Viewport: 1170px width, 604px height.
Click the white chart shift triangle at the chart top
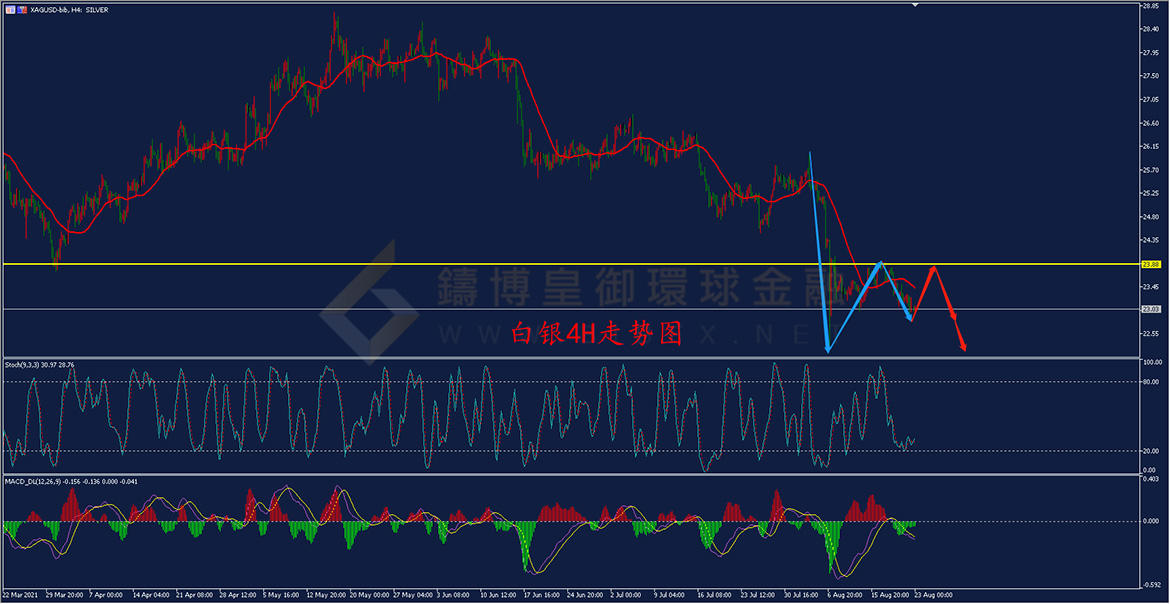click(x=917, y=5)
